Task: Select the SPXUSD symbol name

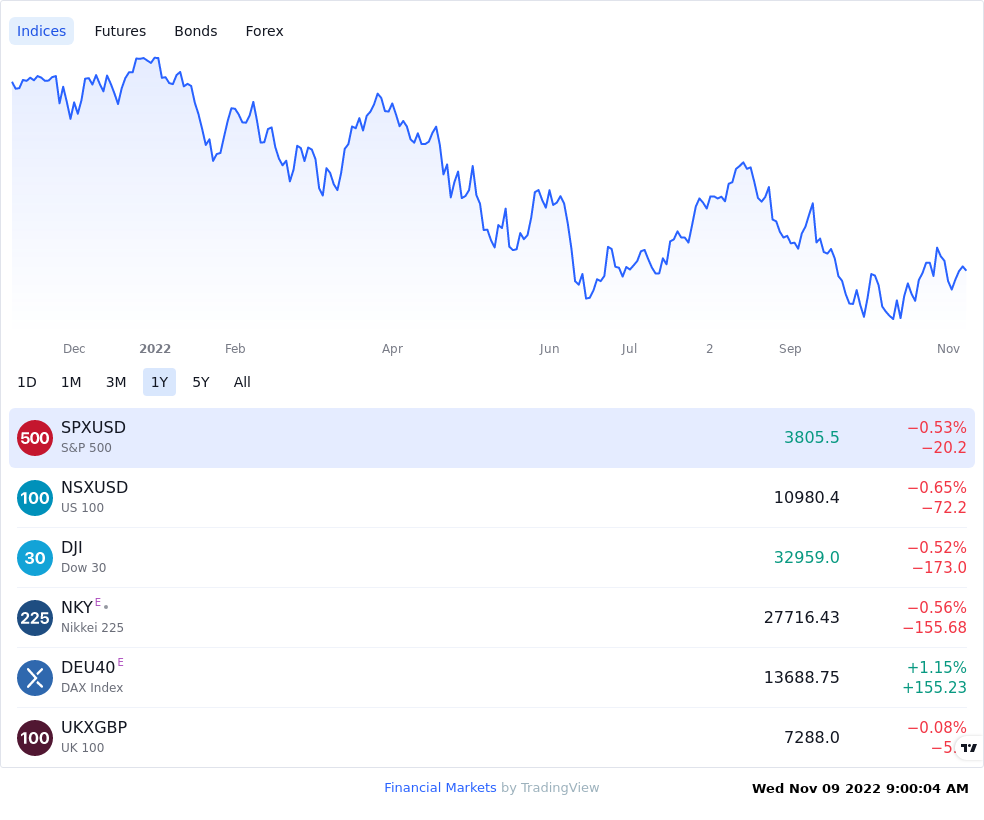Action: point(94,427)
